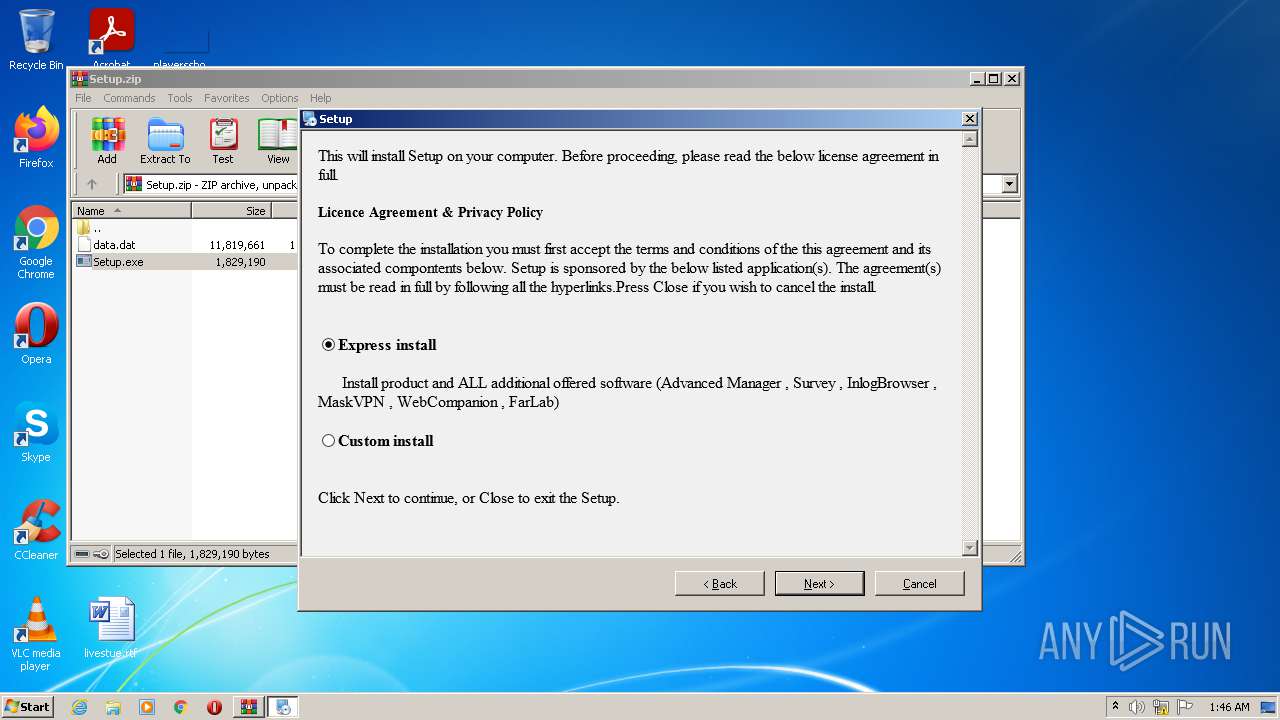Open livestue.rtf document on desktop
The width and height of the screenshot is (1280, 720).
tap(110, 628)
